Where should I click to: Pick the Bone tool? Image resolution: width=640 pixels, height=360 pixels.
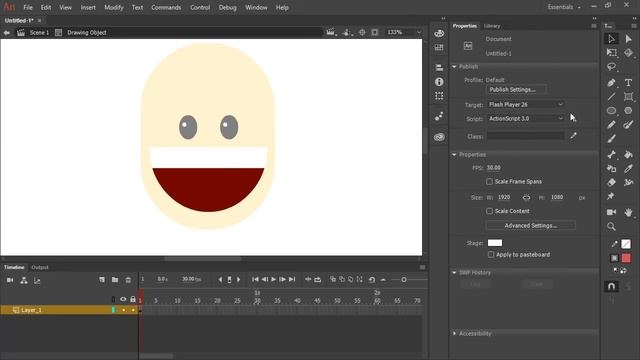coord(611,154)
